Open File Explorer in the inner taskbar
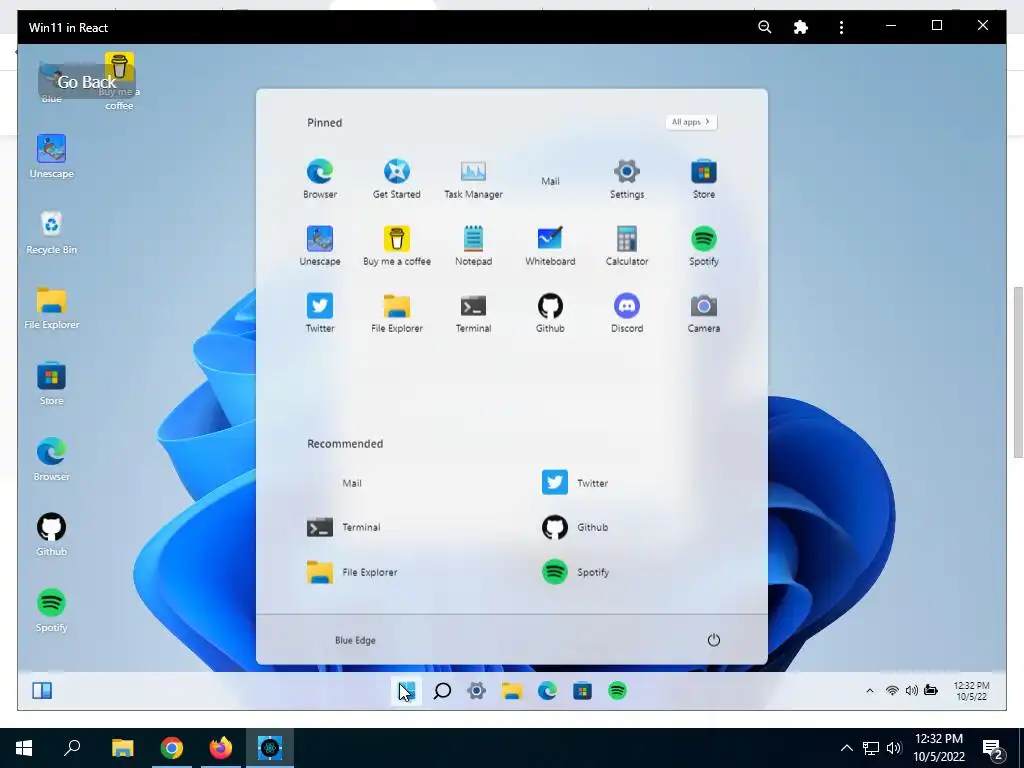This screenshot has height=768, width=1024. tap(512, 691)
